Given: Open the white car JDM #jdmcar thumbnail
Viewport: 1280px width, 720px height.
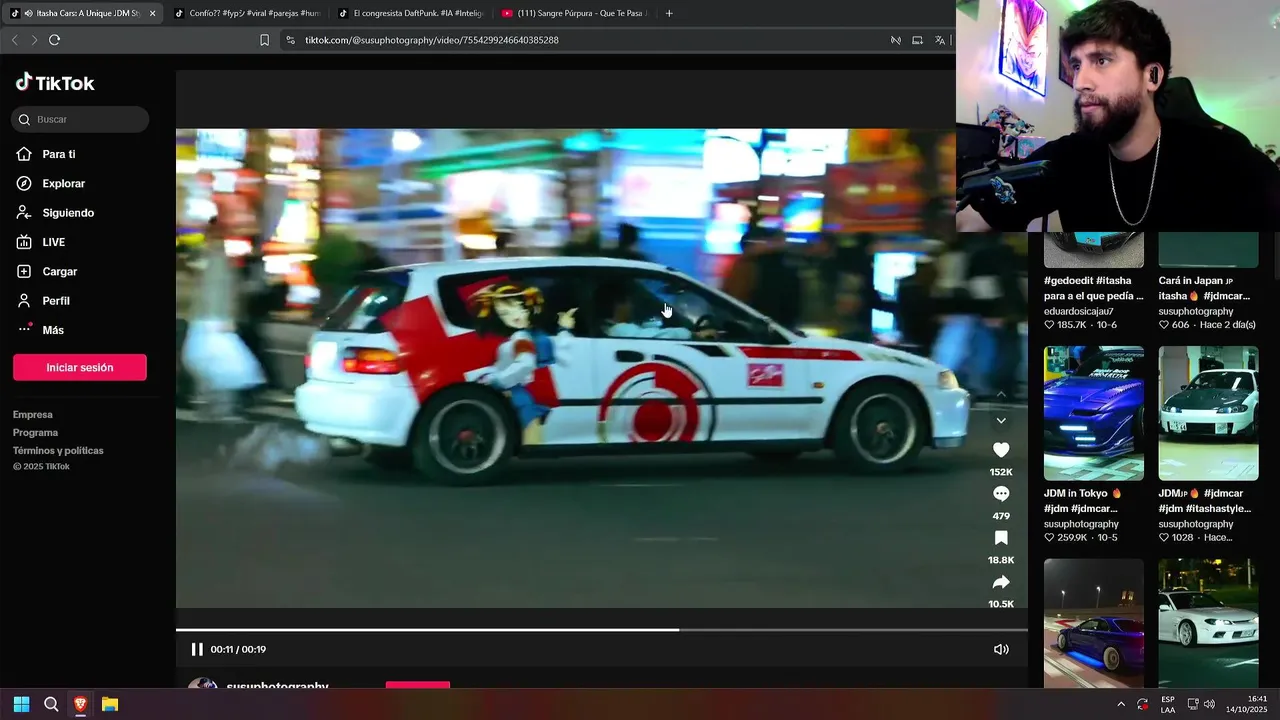Looking at the screenshot, I should click(1208, 413).
